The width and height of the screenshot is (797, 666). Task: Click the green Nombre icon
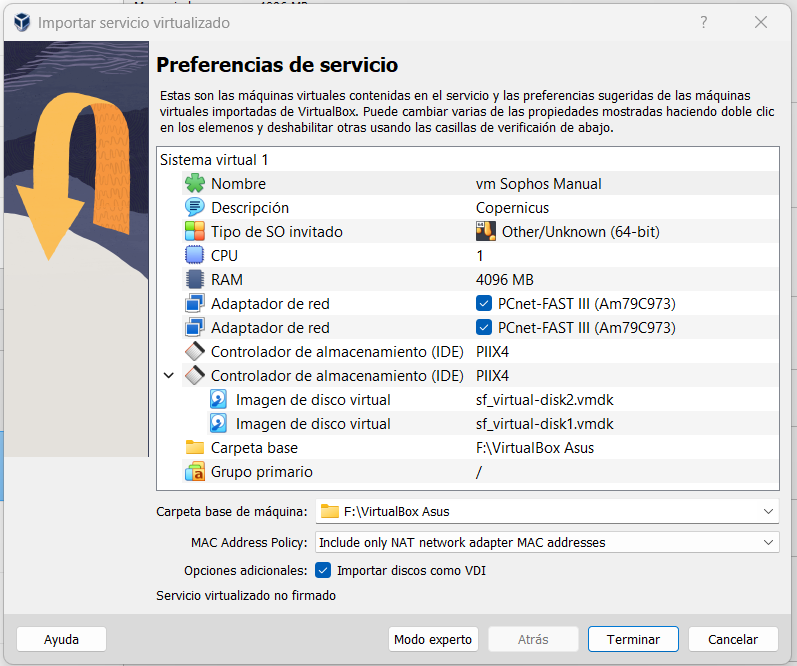point(194,184)
